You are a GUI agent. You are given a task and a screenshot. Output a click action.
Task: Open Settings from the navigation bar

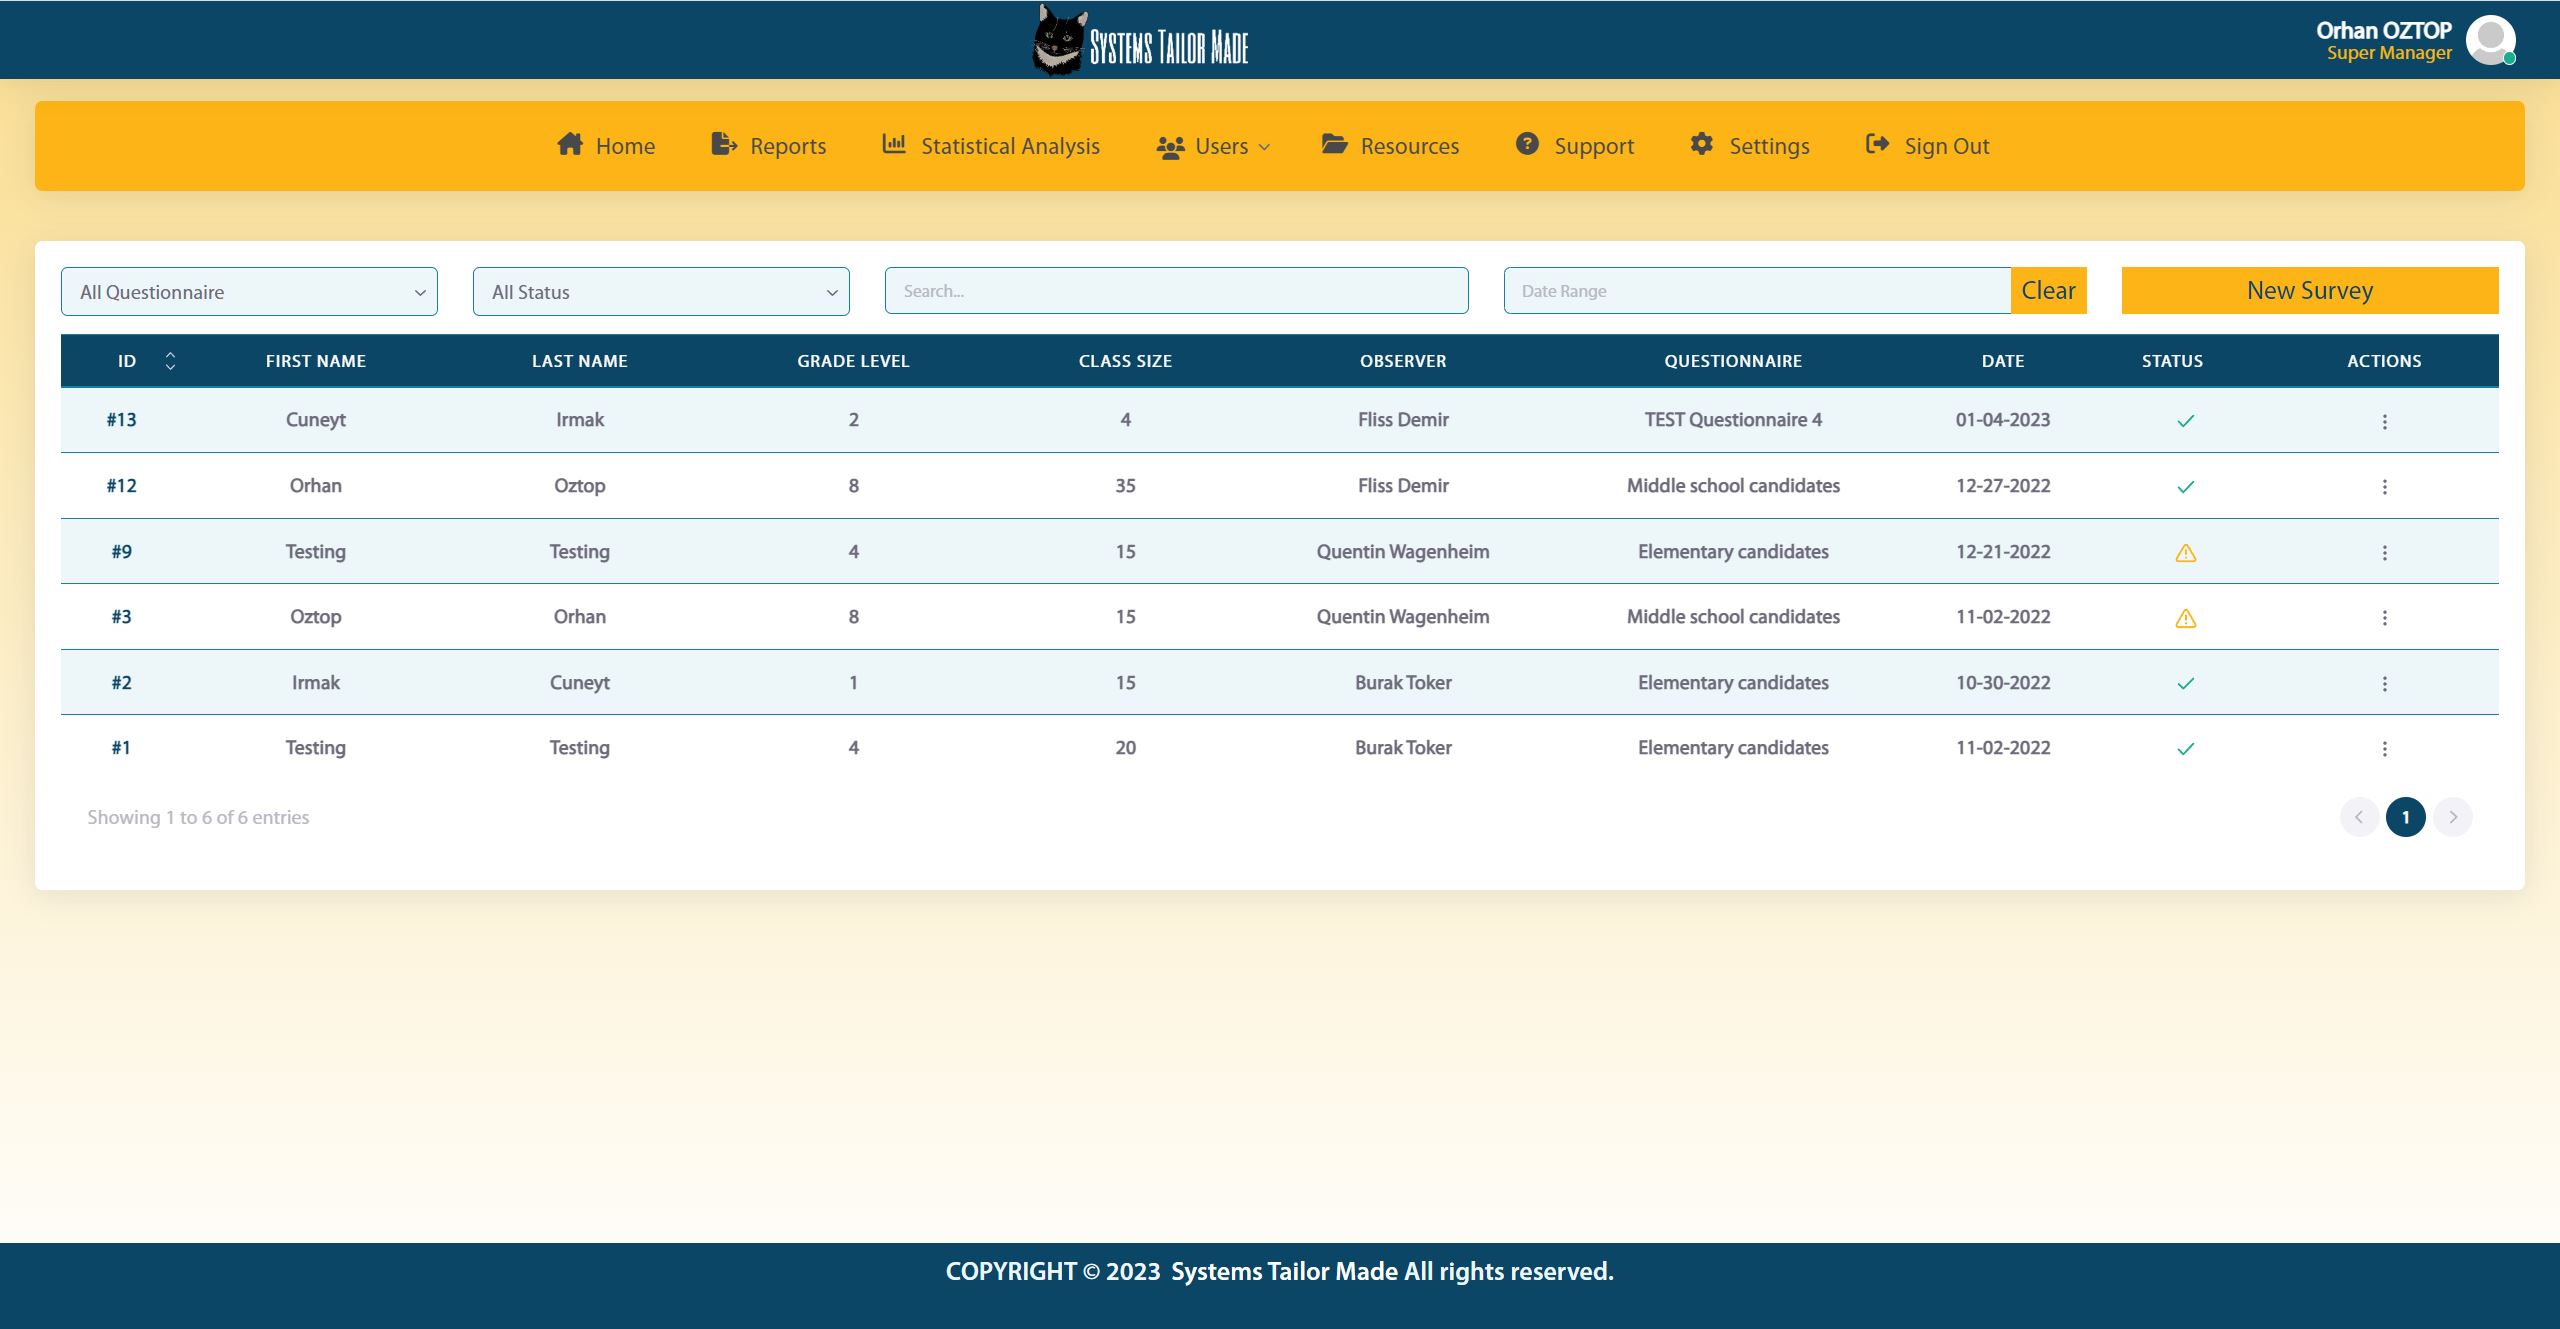[x=1749, y=146]
